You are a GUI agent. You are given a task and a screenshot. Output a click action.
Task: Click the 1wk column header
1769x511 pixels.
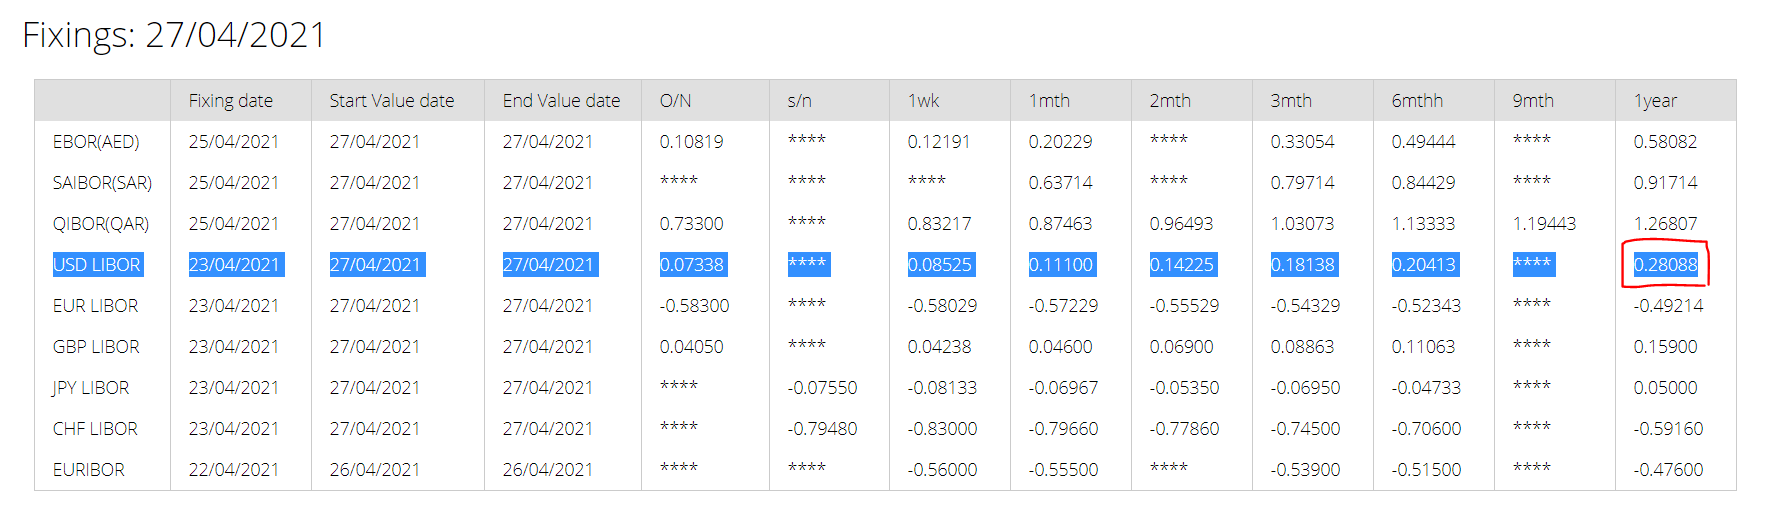(923, 101)
